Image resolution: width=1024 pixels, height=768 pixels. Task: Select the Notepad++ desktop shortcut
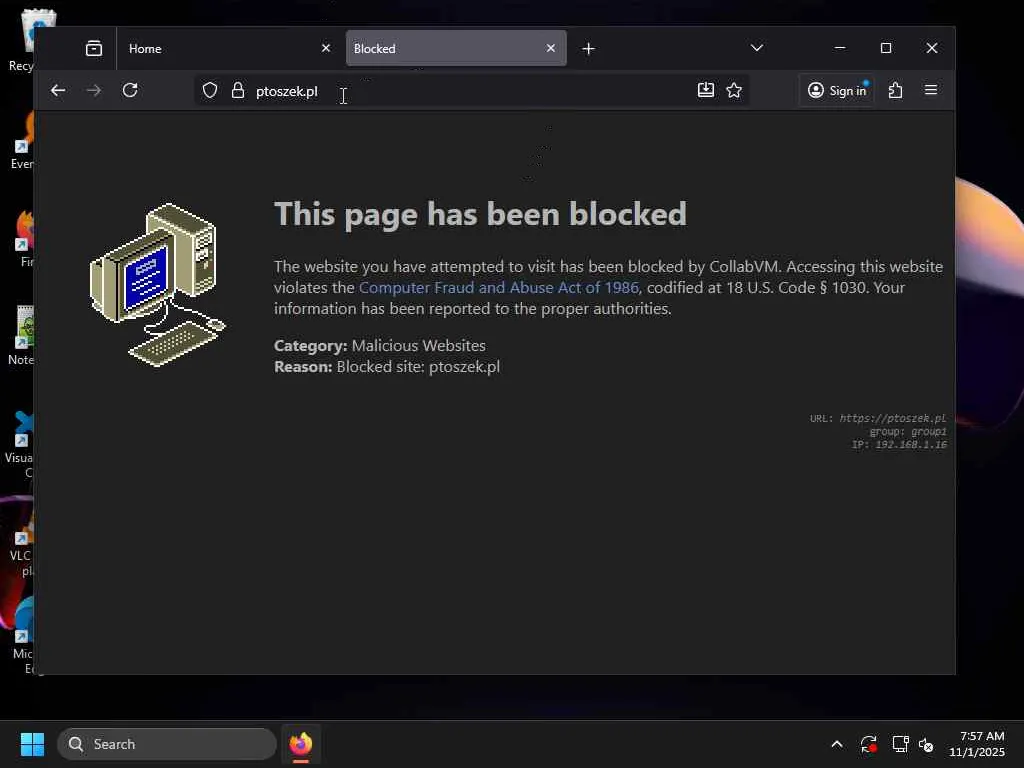pyautogui.click(x=22, y=335)
